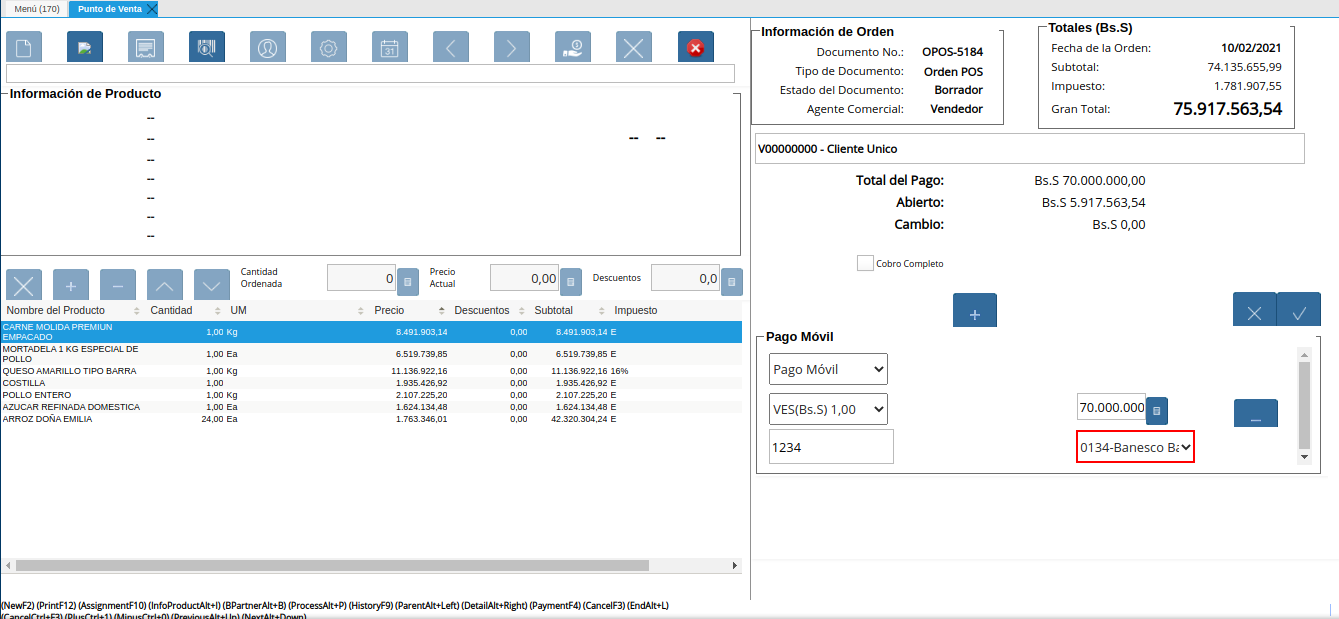1339x619 pixels.
Task: Confirm payment with the checkmark button
Action: [x=1299, y=312]
